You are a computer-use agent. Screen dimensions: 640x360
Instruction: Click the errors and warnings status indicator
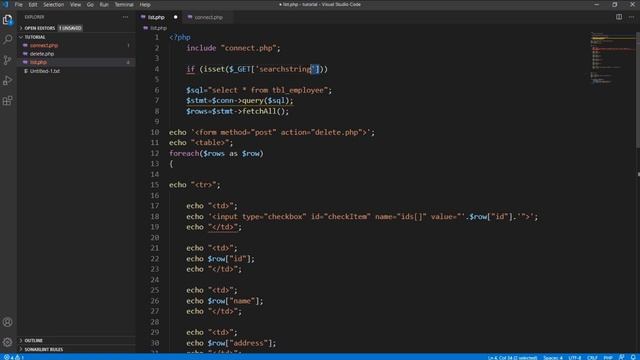pos(13,357)
